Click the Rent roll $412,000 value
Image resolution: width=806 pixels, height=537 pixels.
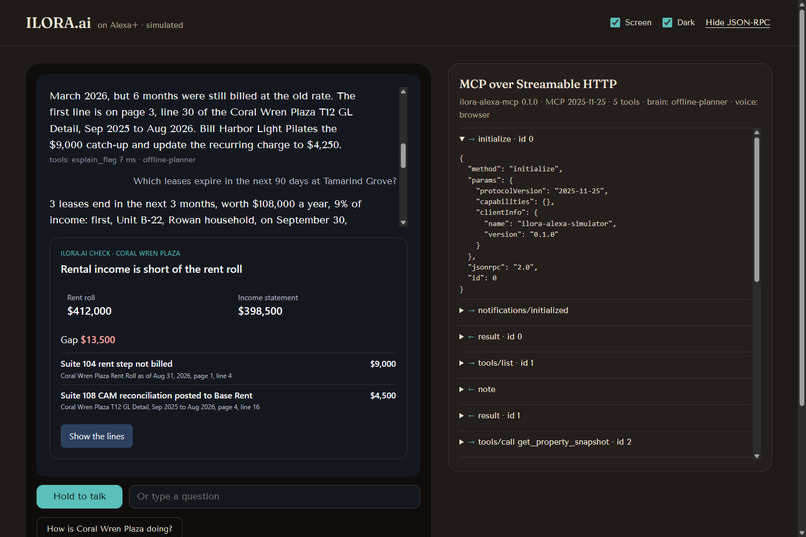tap(89, 311)
